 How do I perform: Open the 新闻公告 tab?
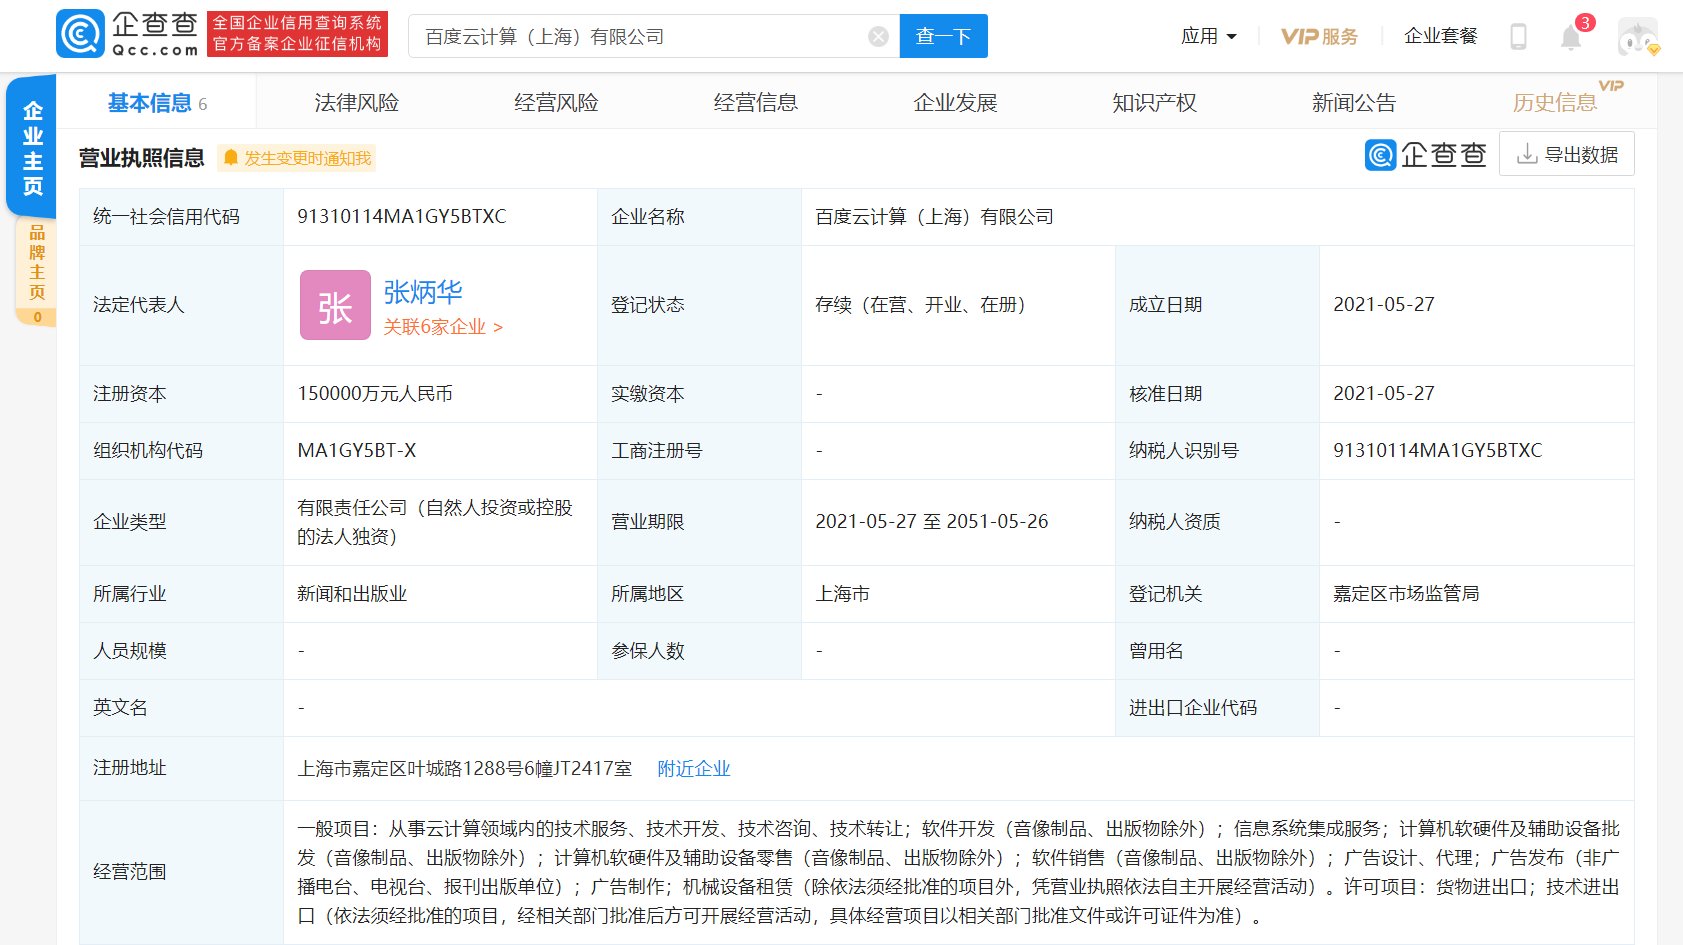[1354, 103]
